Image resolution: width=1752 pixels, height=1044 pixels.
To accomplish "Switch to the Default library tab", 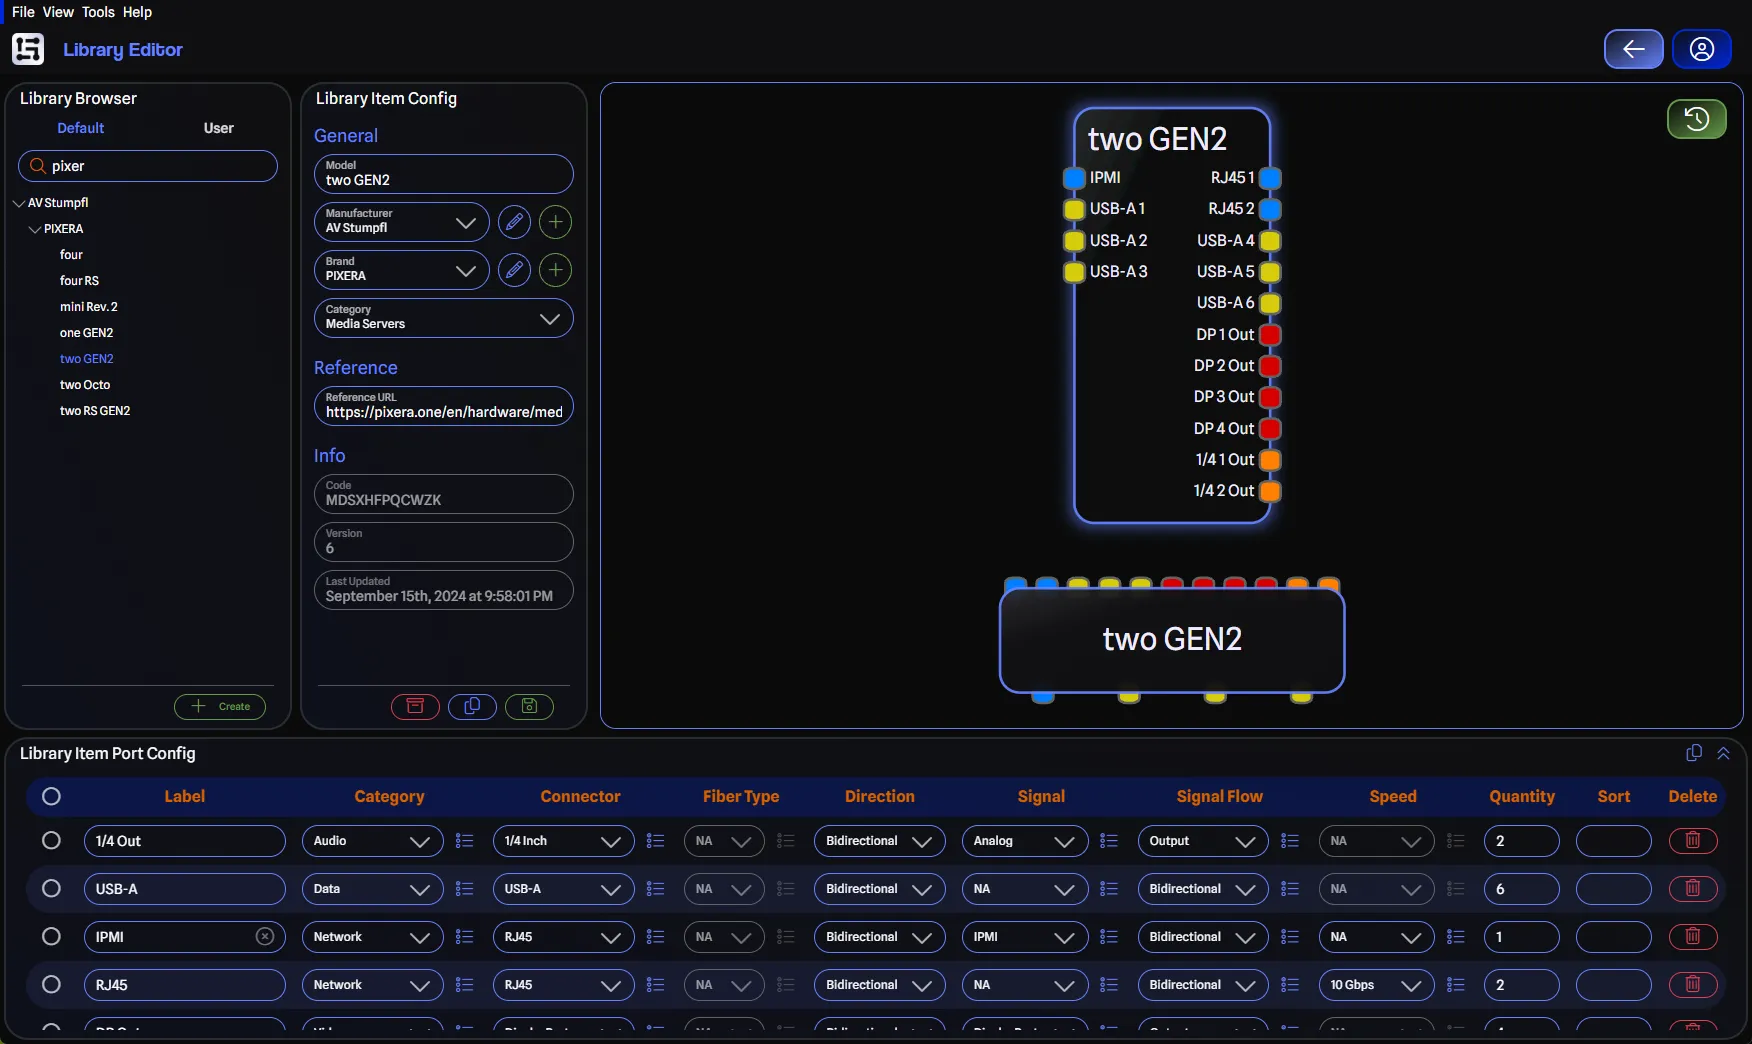I will 80,128.
